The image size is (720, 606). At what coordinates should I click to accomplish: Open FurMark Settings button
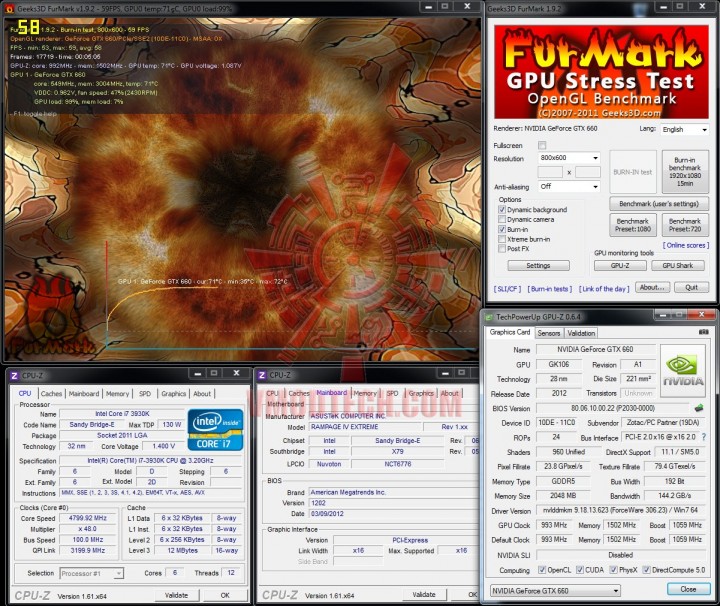click(538, 265)
